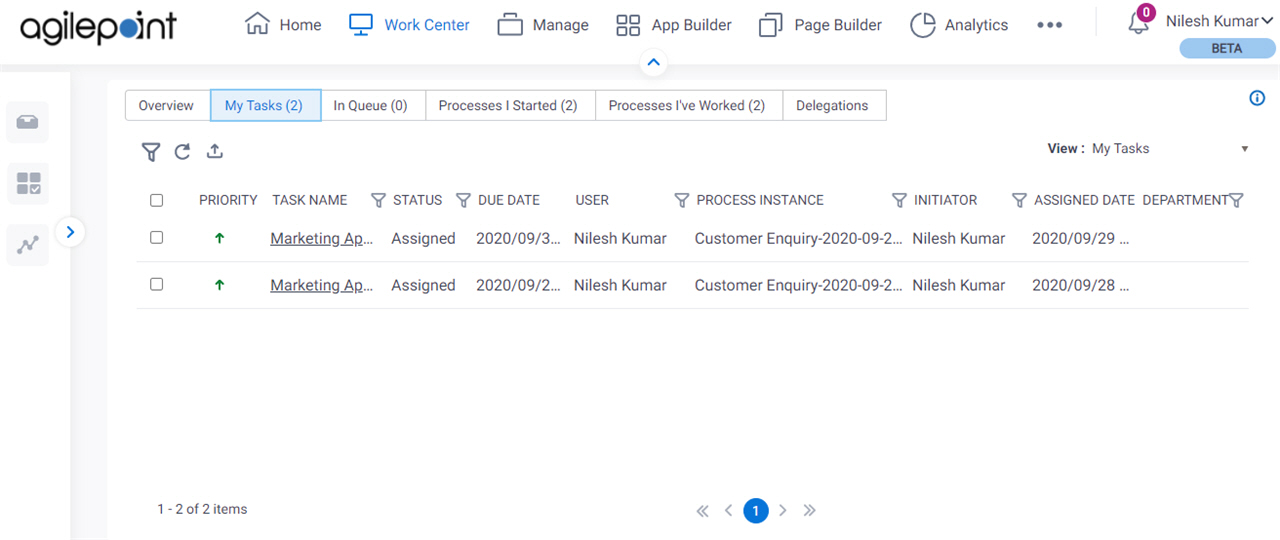Switch to Overview tab

166,105
